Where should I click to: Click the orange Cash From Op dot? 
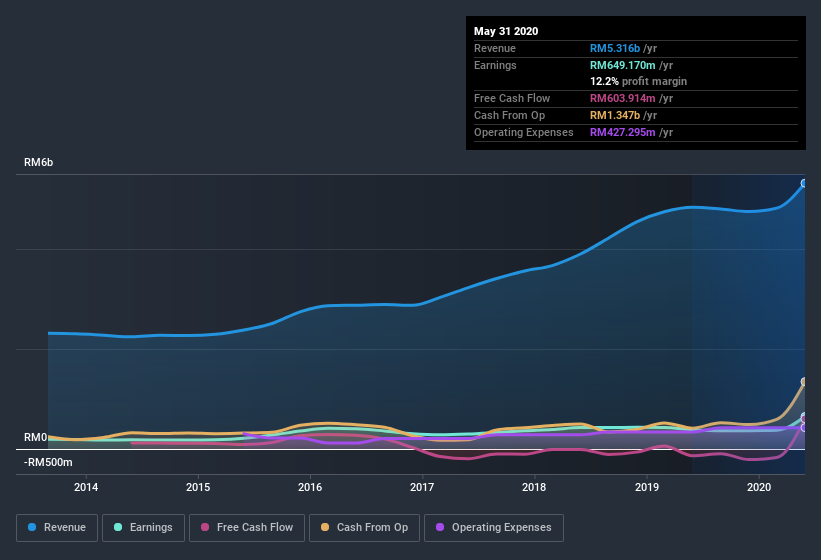pyautogui.click(x=325, y=528)
